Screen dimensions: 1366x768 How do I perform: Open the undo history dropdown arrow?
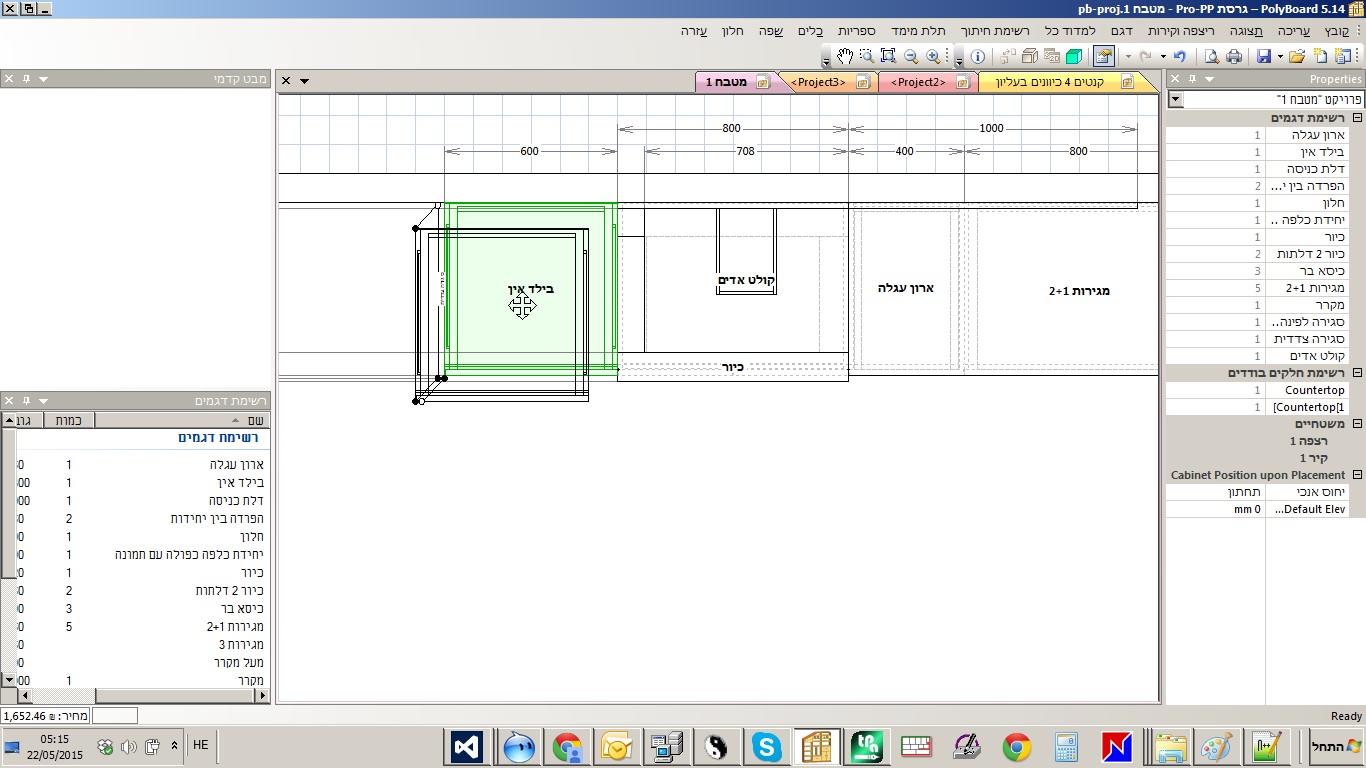(x=1163, y=56)
